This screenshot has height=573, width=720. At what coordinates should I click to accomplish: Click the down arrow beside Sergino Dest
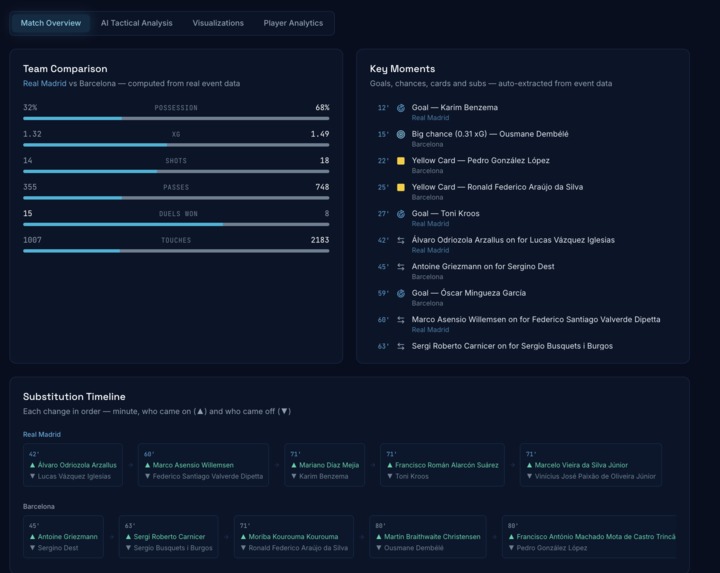32,548
